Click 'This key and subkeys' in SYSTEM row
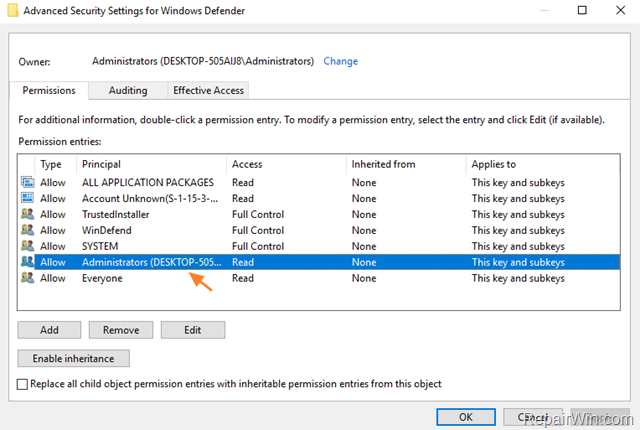The height and width of the screenshot is (430, 640). point(518,246)
